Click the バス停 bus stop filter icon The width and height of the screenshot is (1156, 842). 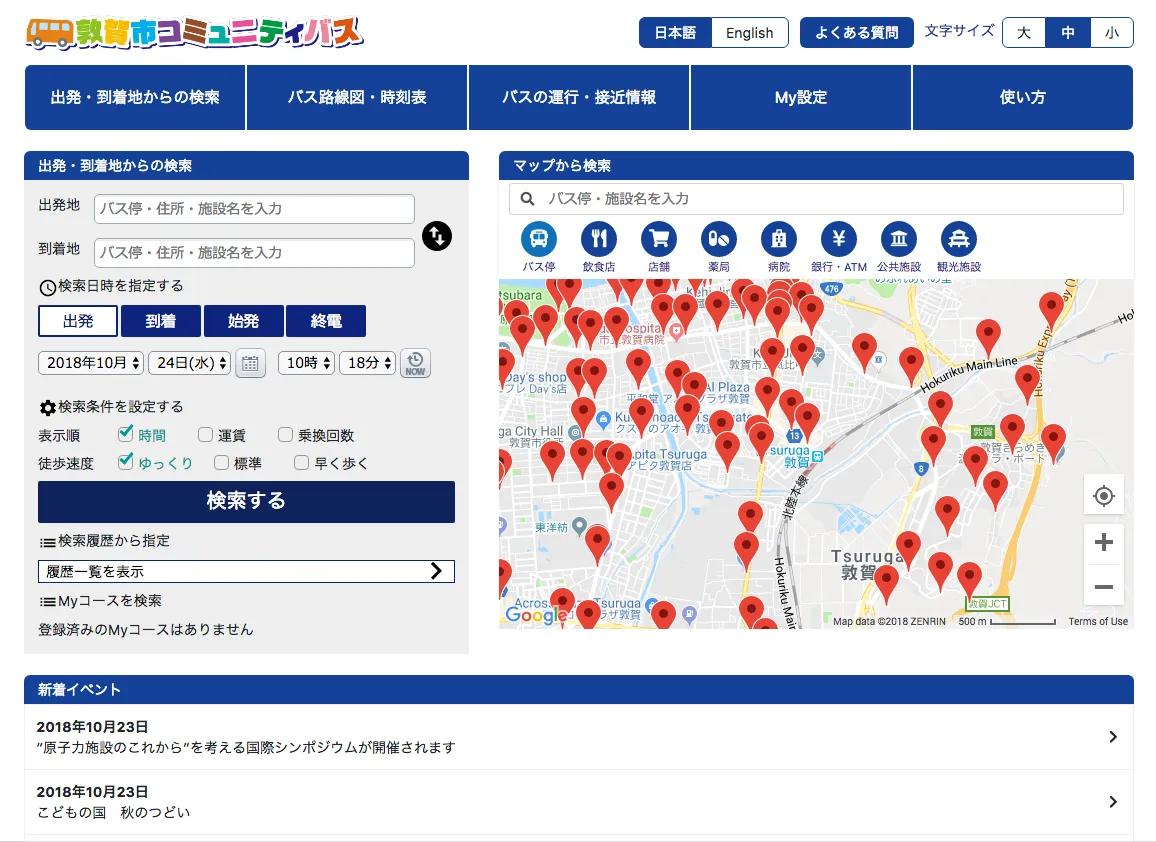point(539,240)
